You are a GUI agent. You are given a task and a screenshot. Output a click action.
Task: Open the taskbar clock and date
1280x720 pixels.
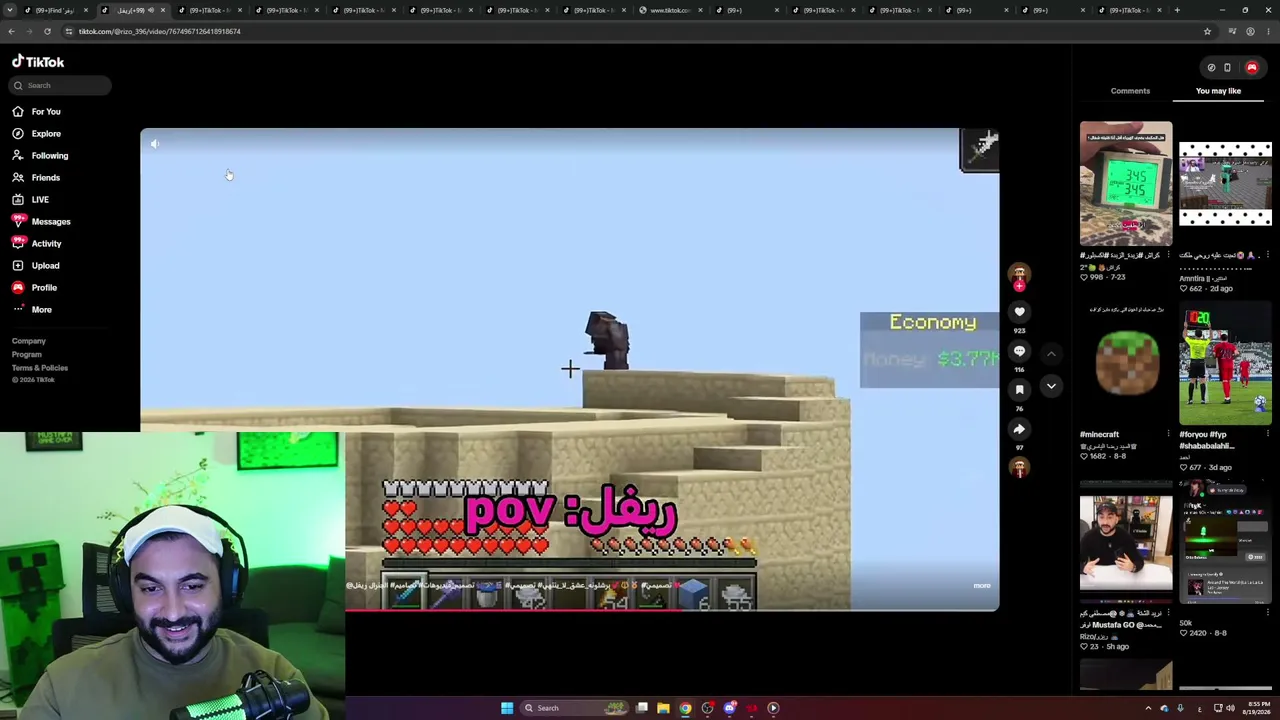(1256, 708)
